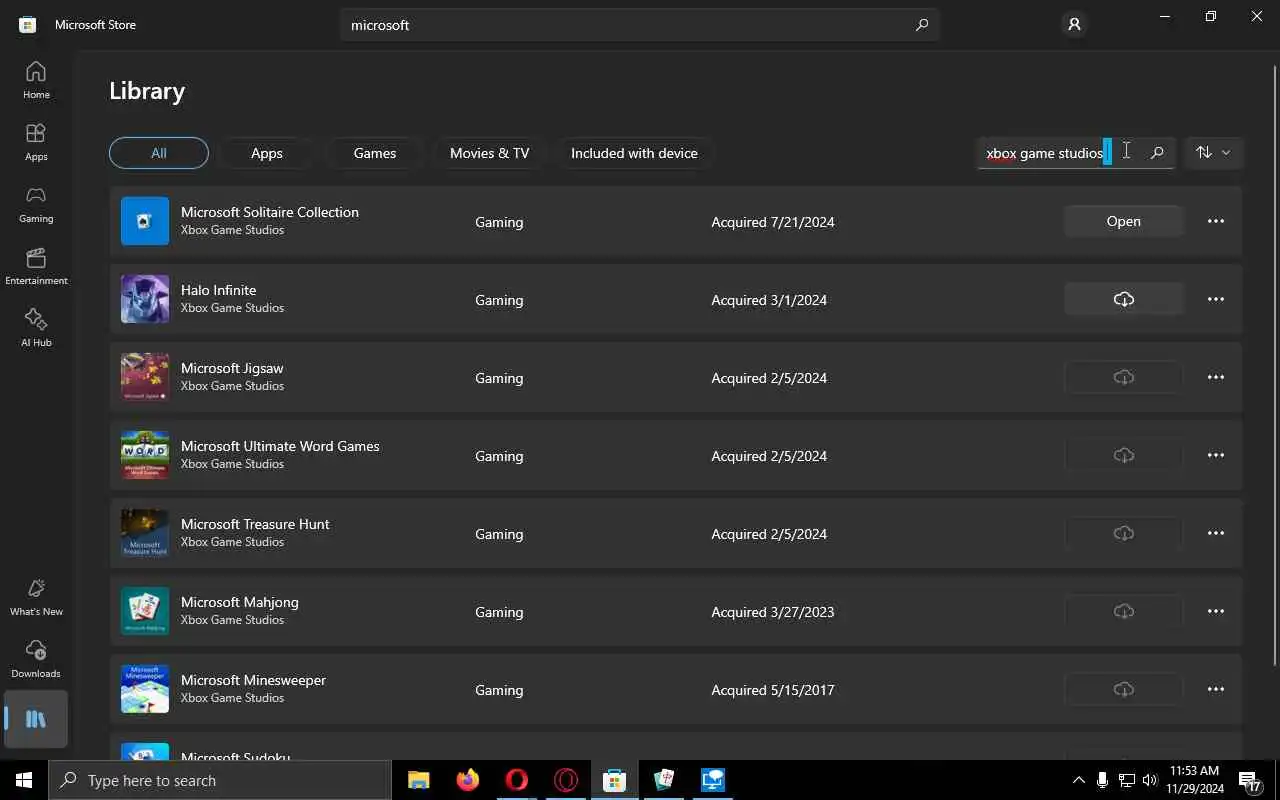
Task: Select the Library icon in sidebar
Action: pos(36,719)
